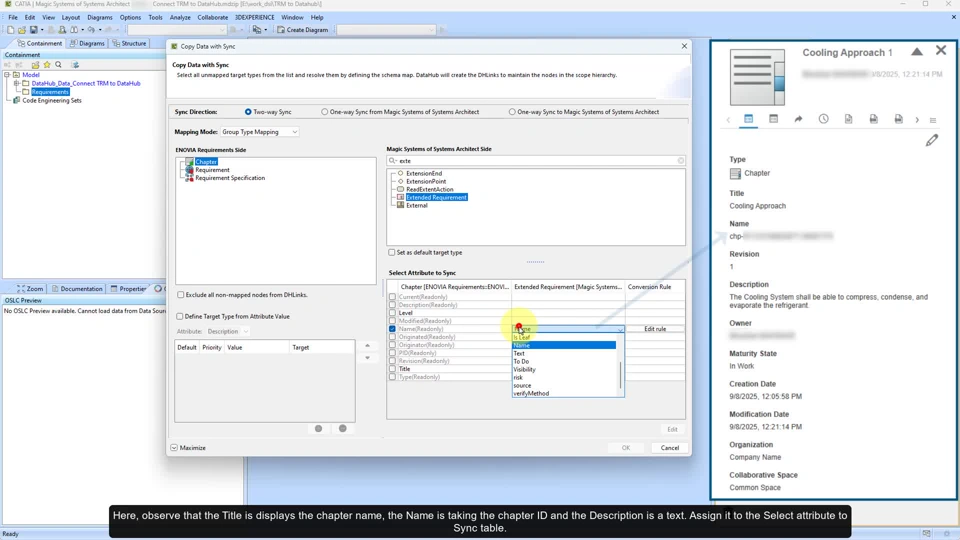Viewport: 960px width, 540px height.
Task: Expand the DataHub_Data_Connect TRM to DataHub node
Action: [17, 83]
